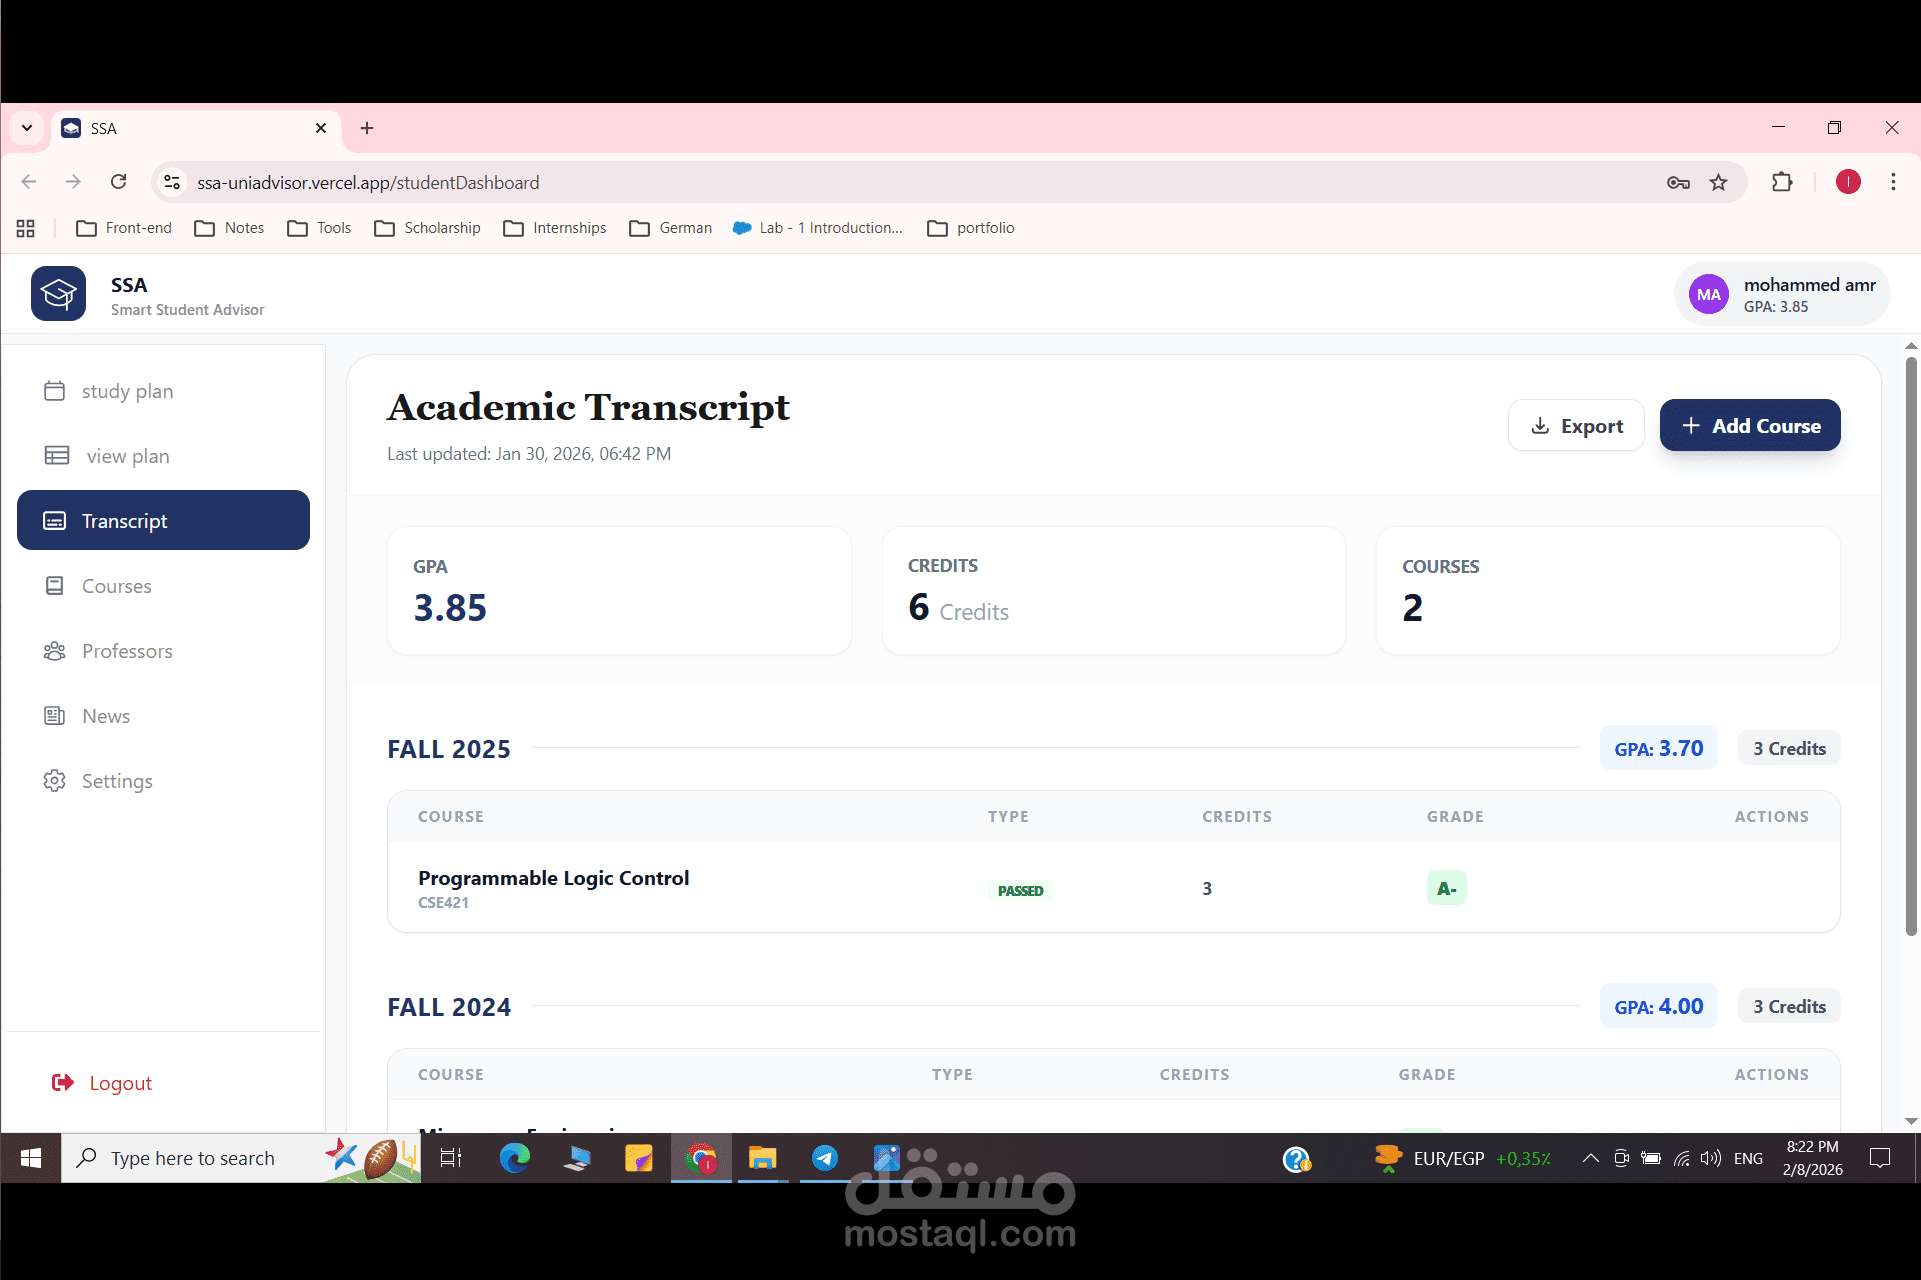This screenshot has width=1921, height=1280.
Task: Click the Add Course button
Action: 1750,426
